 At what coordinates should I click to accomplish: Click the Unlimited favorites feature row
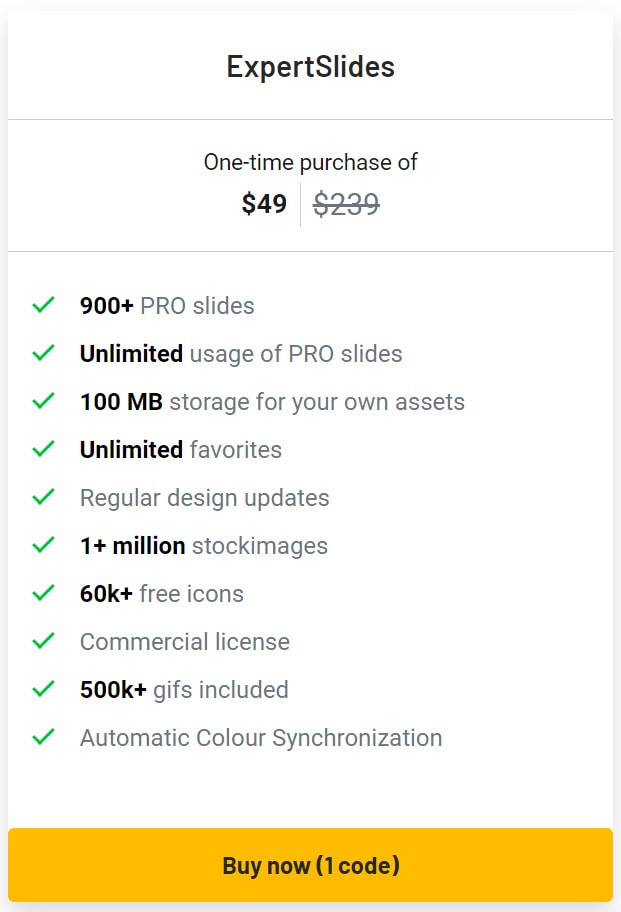pos(181,449)
